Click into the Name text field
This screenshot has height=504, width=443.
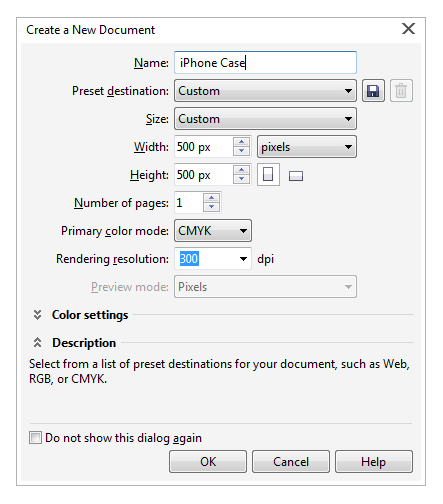tap(265, 63)
